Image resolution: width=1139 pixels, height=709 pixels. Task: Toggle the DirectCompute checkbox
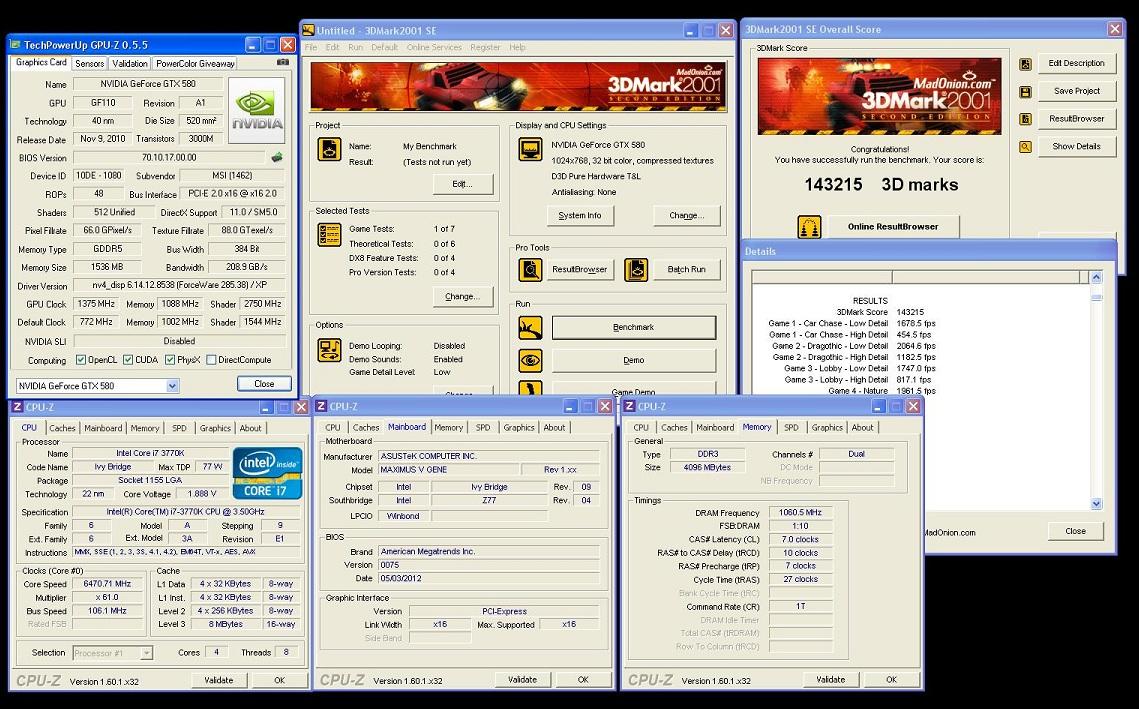coord(211,360)
